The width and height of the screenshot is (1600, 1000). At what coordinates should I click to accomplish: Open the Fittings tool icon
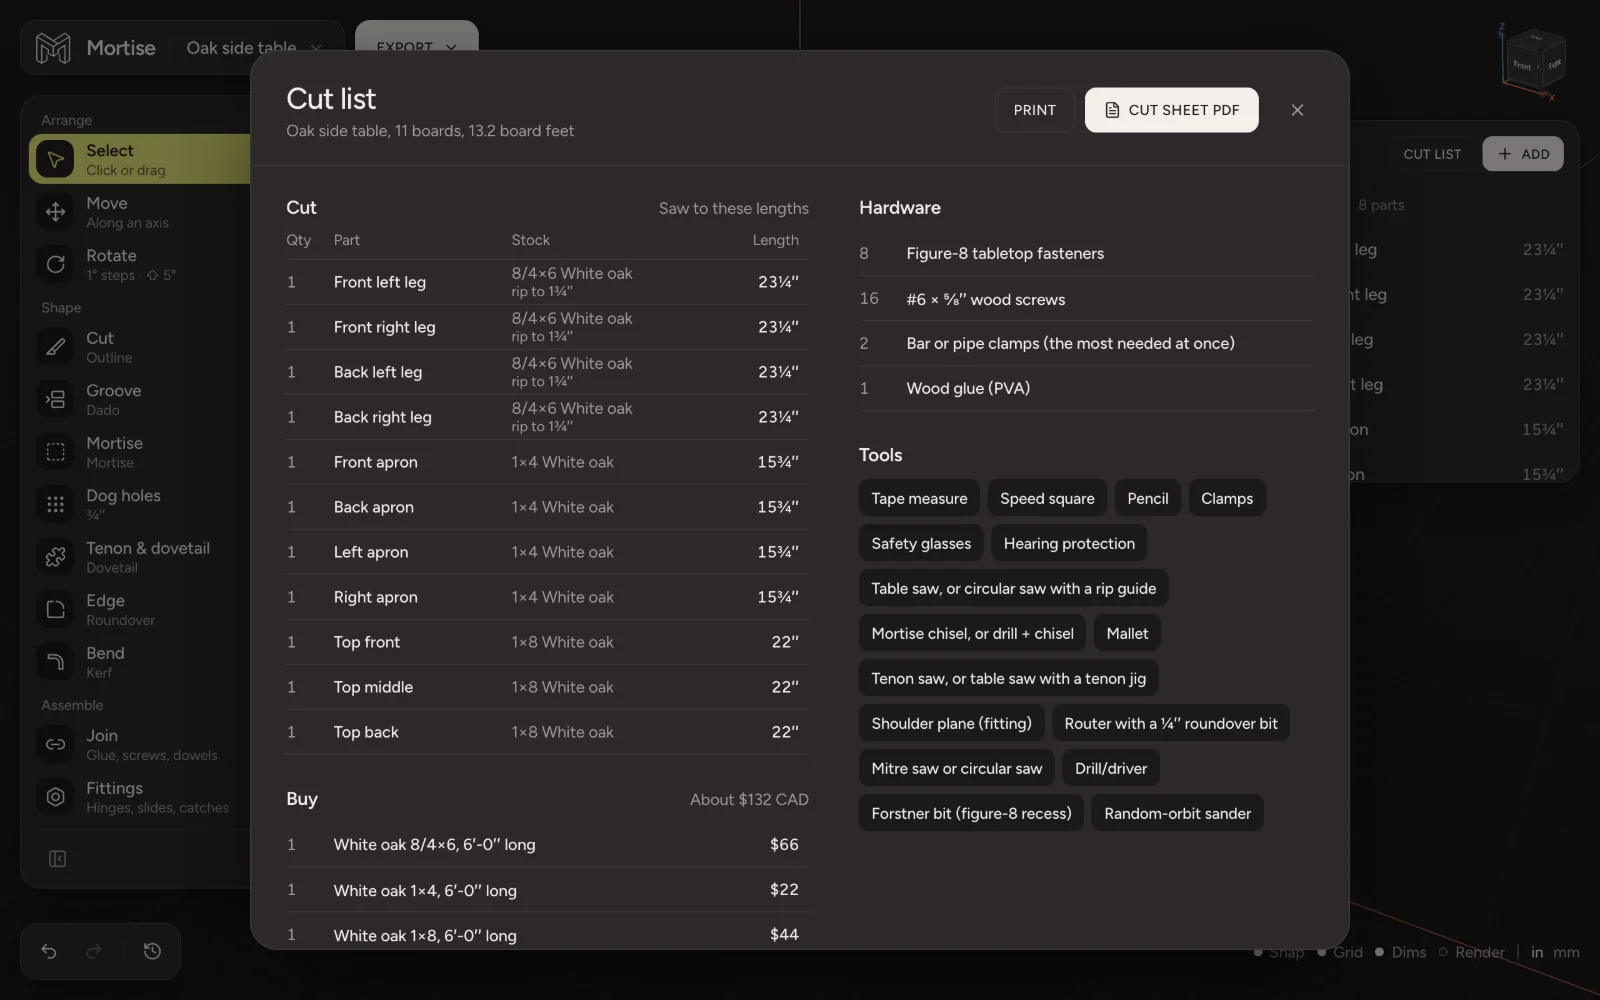(55, 797)
